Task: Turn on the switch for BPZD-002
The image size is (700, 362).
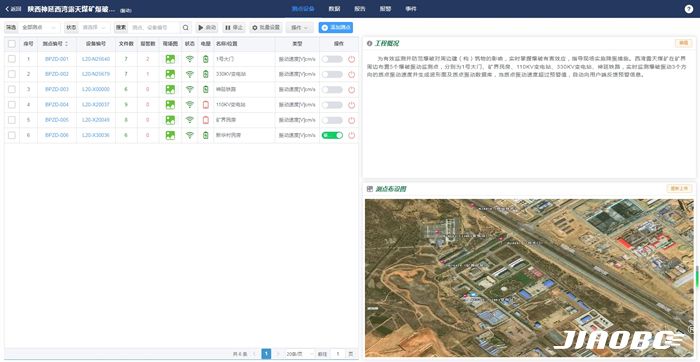Action: click(x=332, y=74)
